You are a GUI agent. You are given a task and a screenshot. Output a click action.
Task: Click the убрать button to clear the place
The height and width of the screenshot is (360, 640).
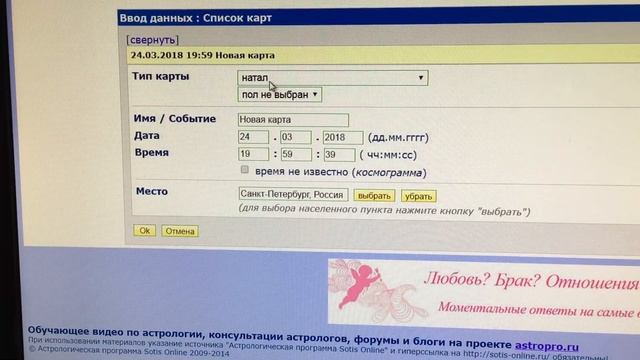pos(419,196)
